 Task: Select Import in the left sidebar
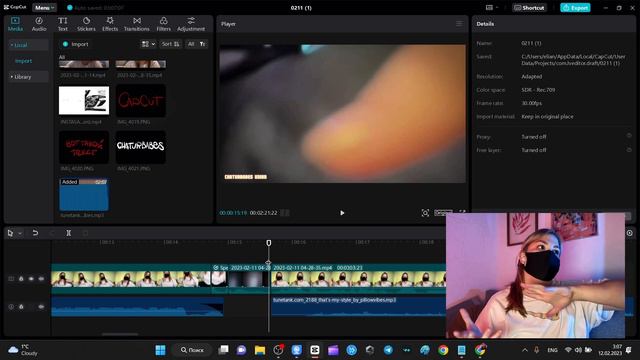pyautogui.click(x=23, y=61)
